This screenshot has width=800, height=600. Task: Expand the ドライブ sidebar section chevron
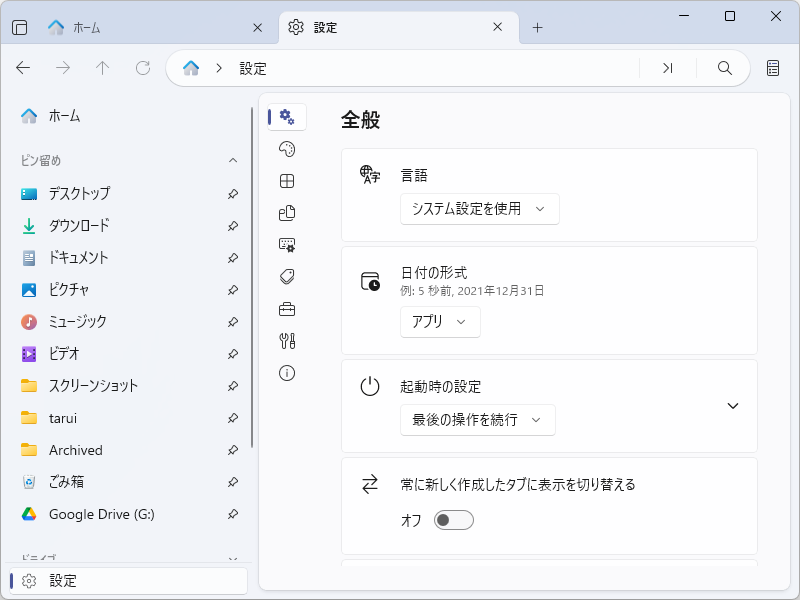[x=233, y=559]
